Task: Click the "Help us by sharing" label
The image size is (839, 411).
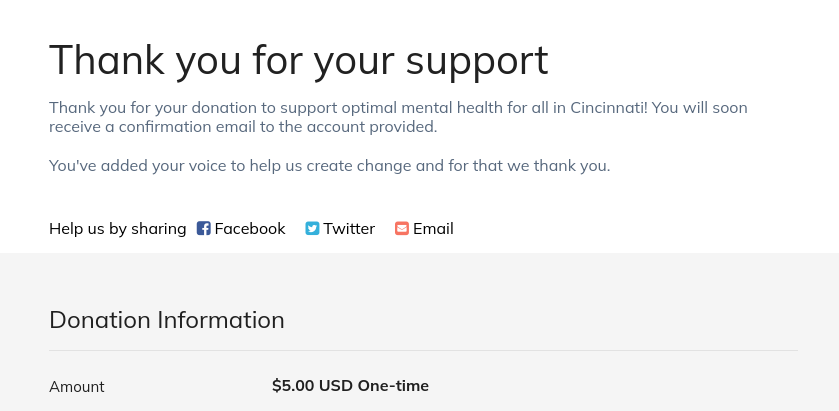Action: tap(117, 228)
